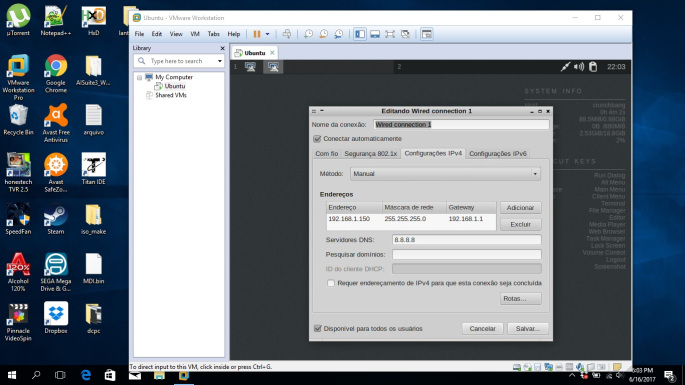Open the Tabs menu
Image resolution: width=685 pixels, height=385 pixels.
point(214,34)
